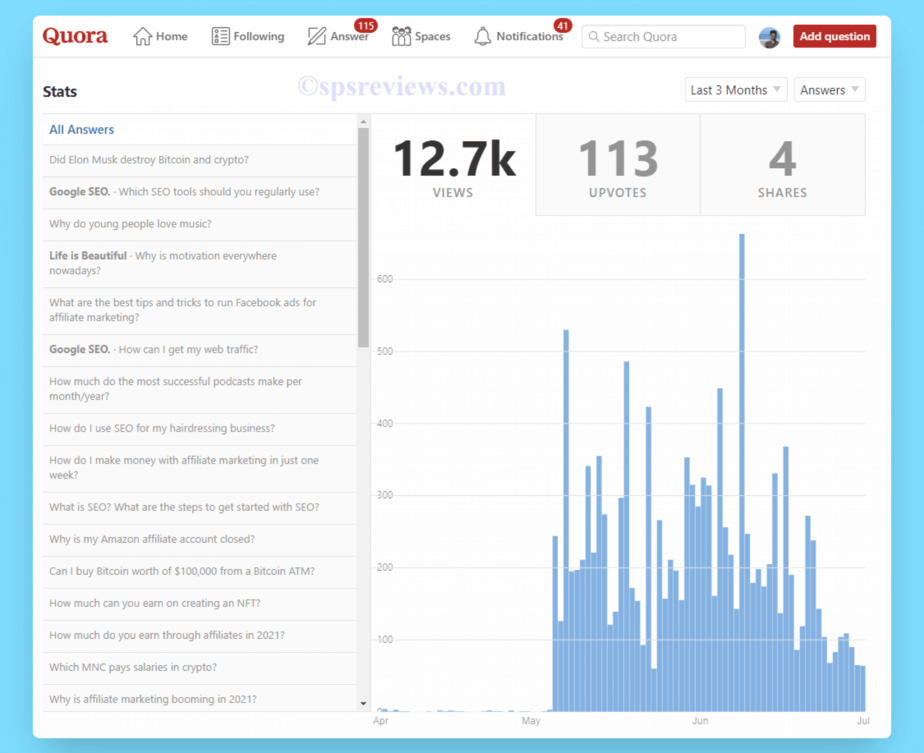924x753 pixels.
Task: Click the answers list scroll-up arrow
Action: (363, 122)
